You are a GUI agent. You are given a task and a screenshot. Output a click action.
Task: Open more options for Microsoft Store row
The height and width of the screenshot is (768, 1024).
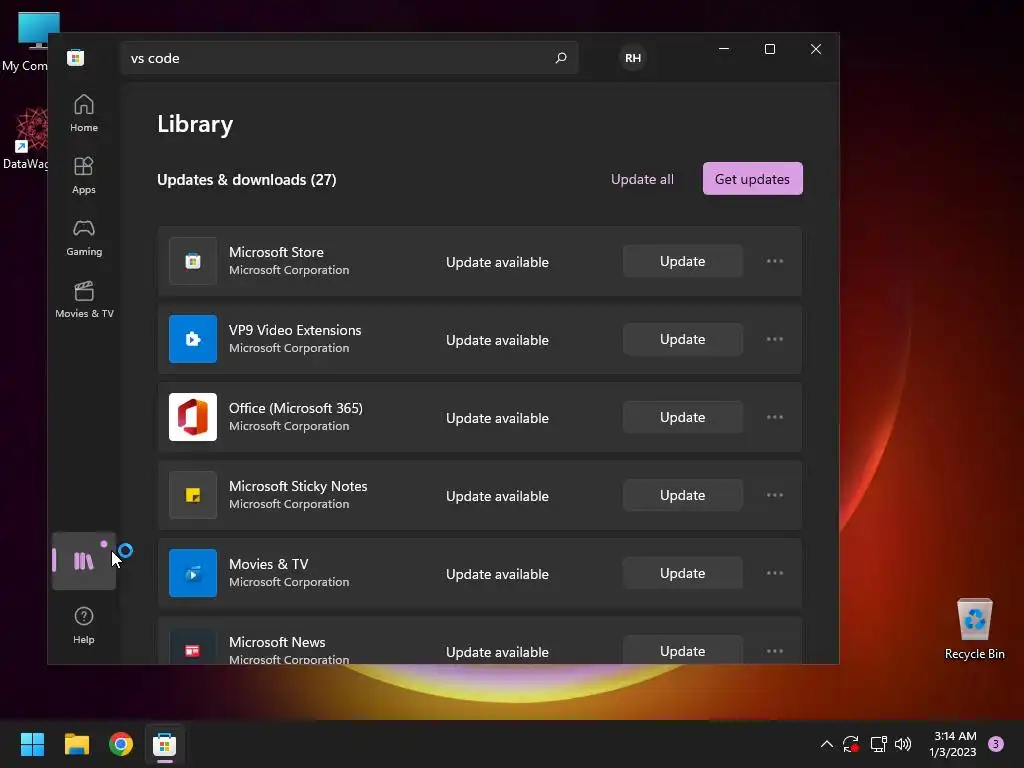(775, 261)
